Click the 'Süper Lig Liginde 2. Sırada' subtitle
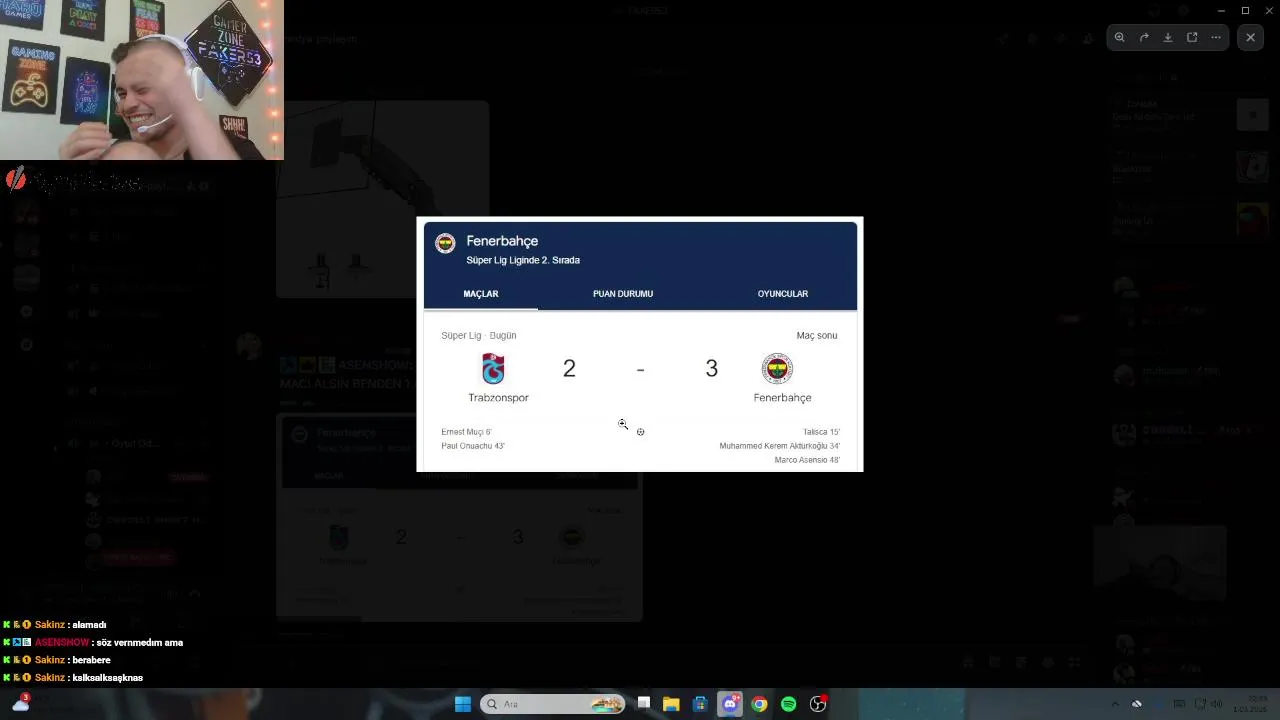 click(523, 260)
